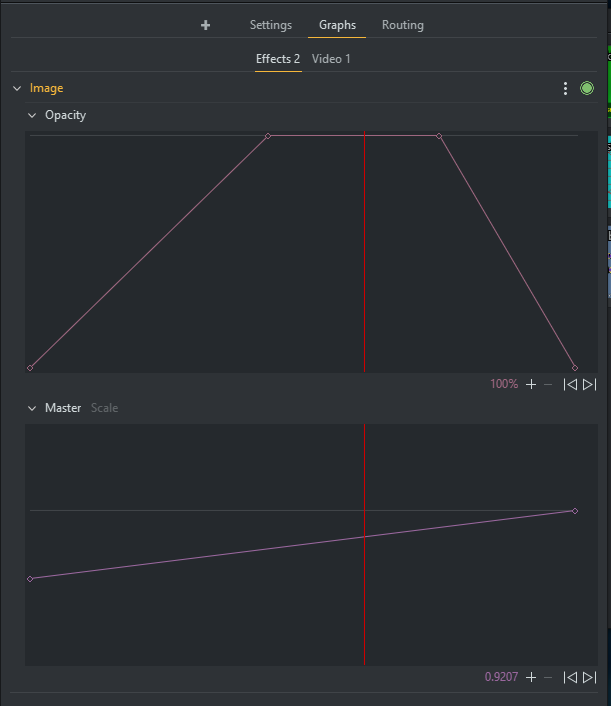The image size is (611, 706).
Task: Open the Routing tab
Action: point(403,25)
